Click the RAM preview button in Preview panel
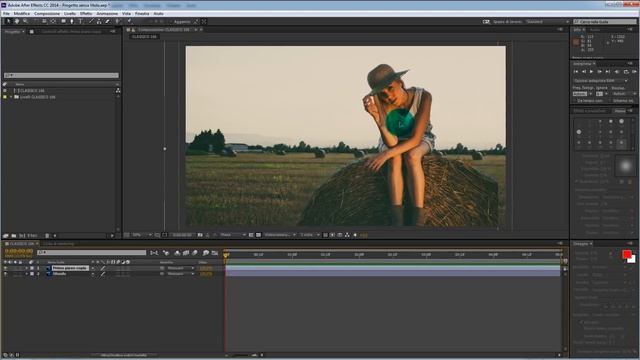The width and height of the screenshot is (640, 360). [x=635, y=71]
